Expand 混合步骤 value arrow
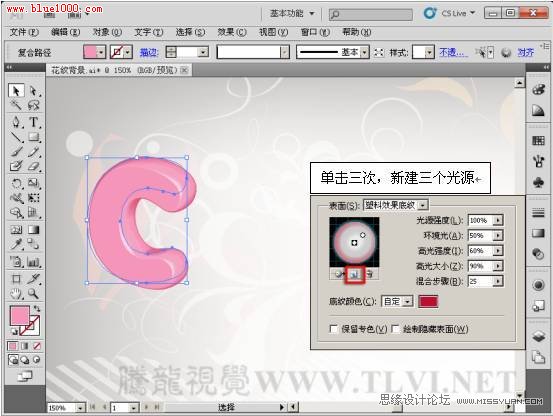 pyautogui.click(x=498, y=281)
